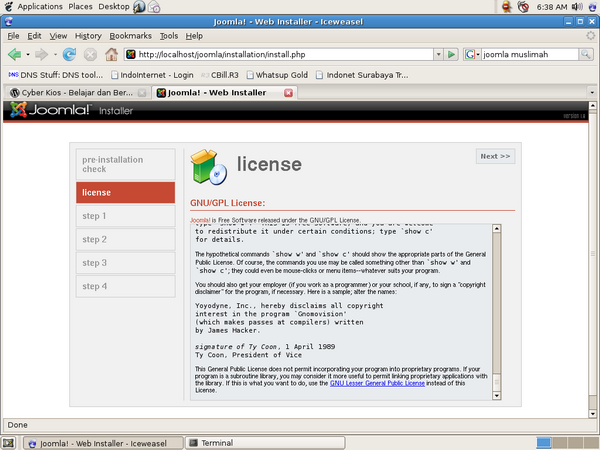
Task: Close the Joomla! Web Installer tab
Action: [x=289, y=93]
